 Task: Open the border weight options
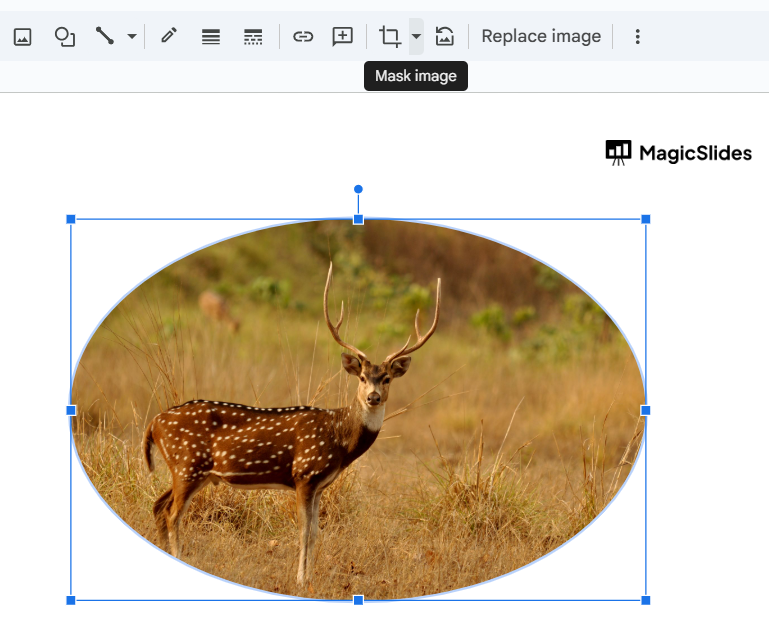[211, 37]
